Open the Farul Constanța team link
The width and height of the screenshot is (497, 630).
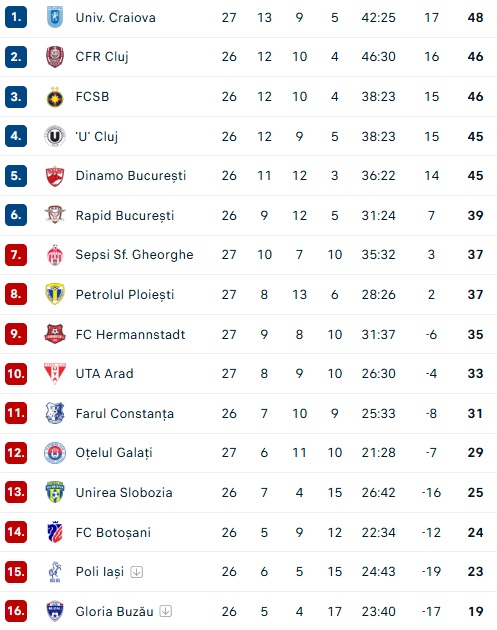(x=125, y=414)
